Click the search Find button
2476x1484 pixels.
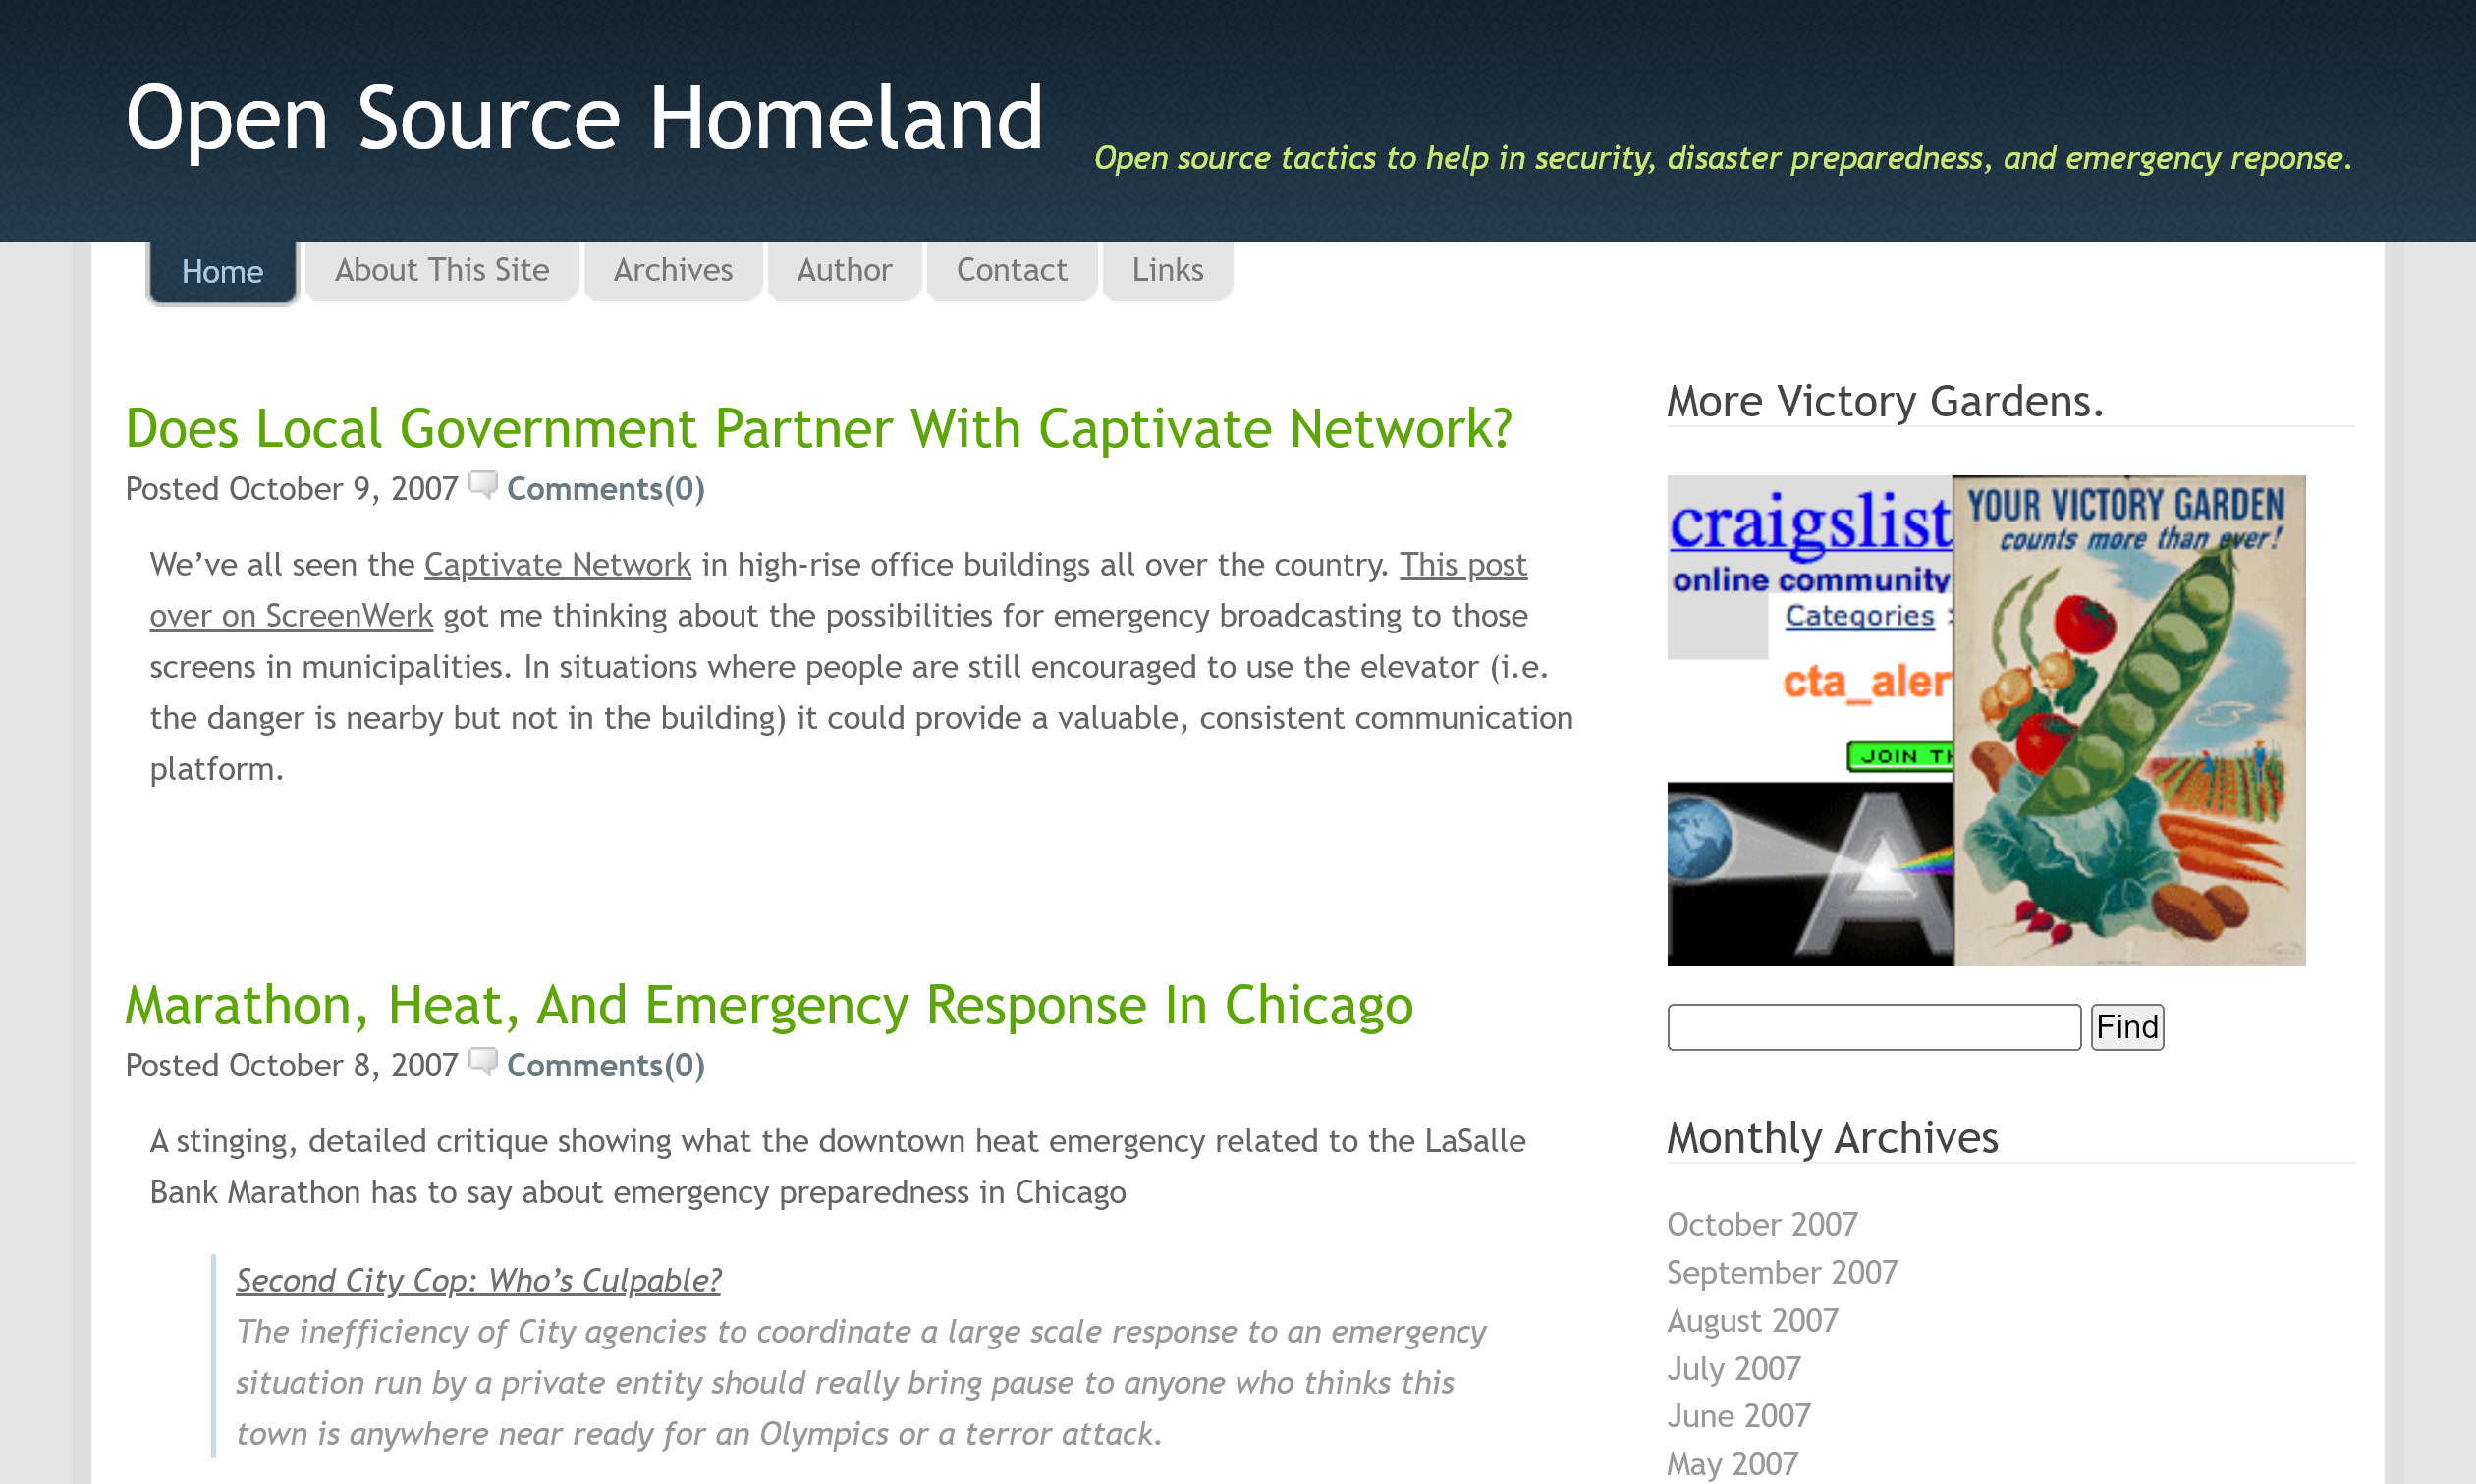pos(2126,1024)
